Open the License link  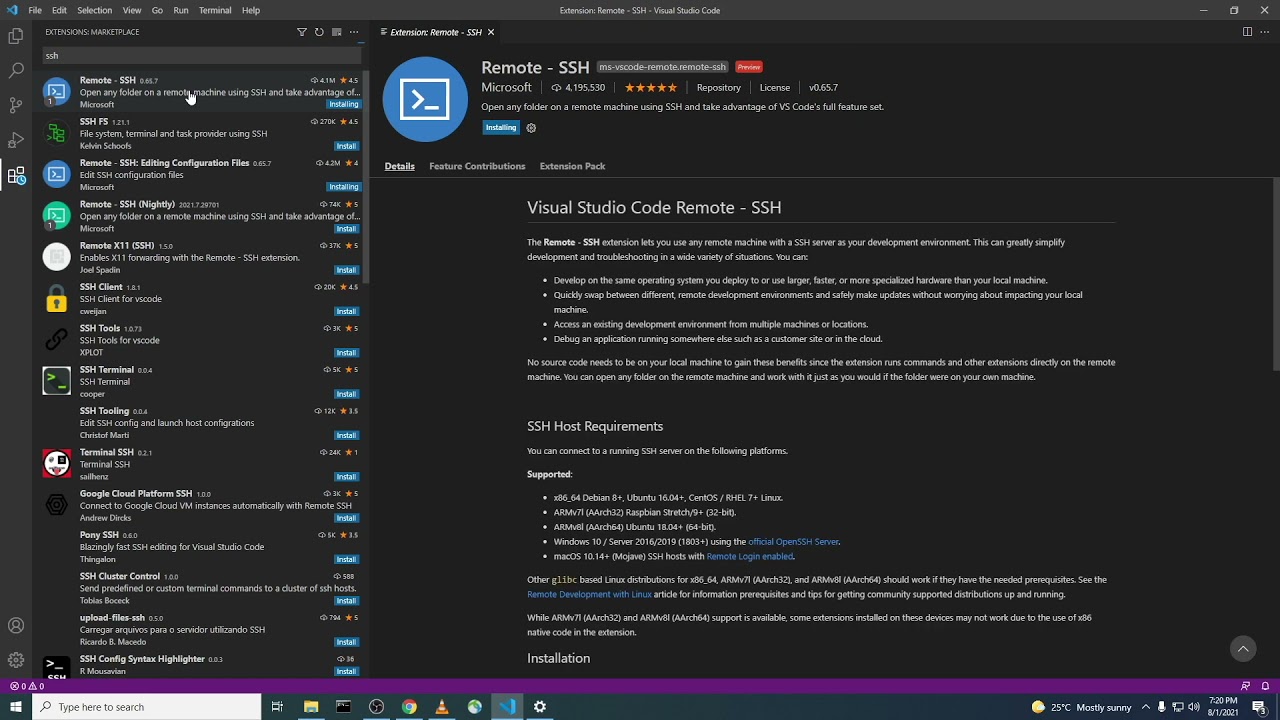click(x=775, y=88)
